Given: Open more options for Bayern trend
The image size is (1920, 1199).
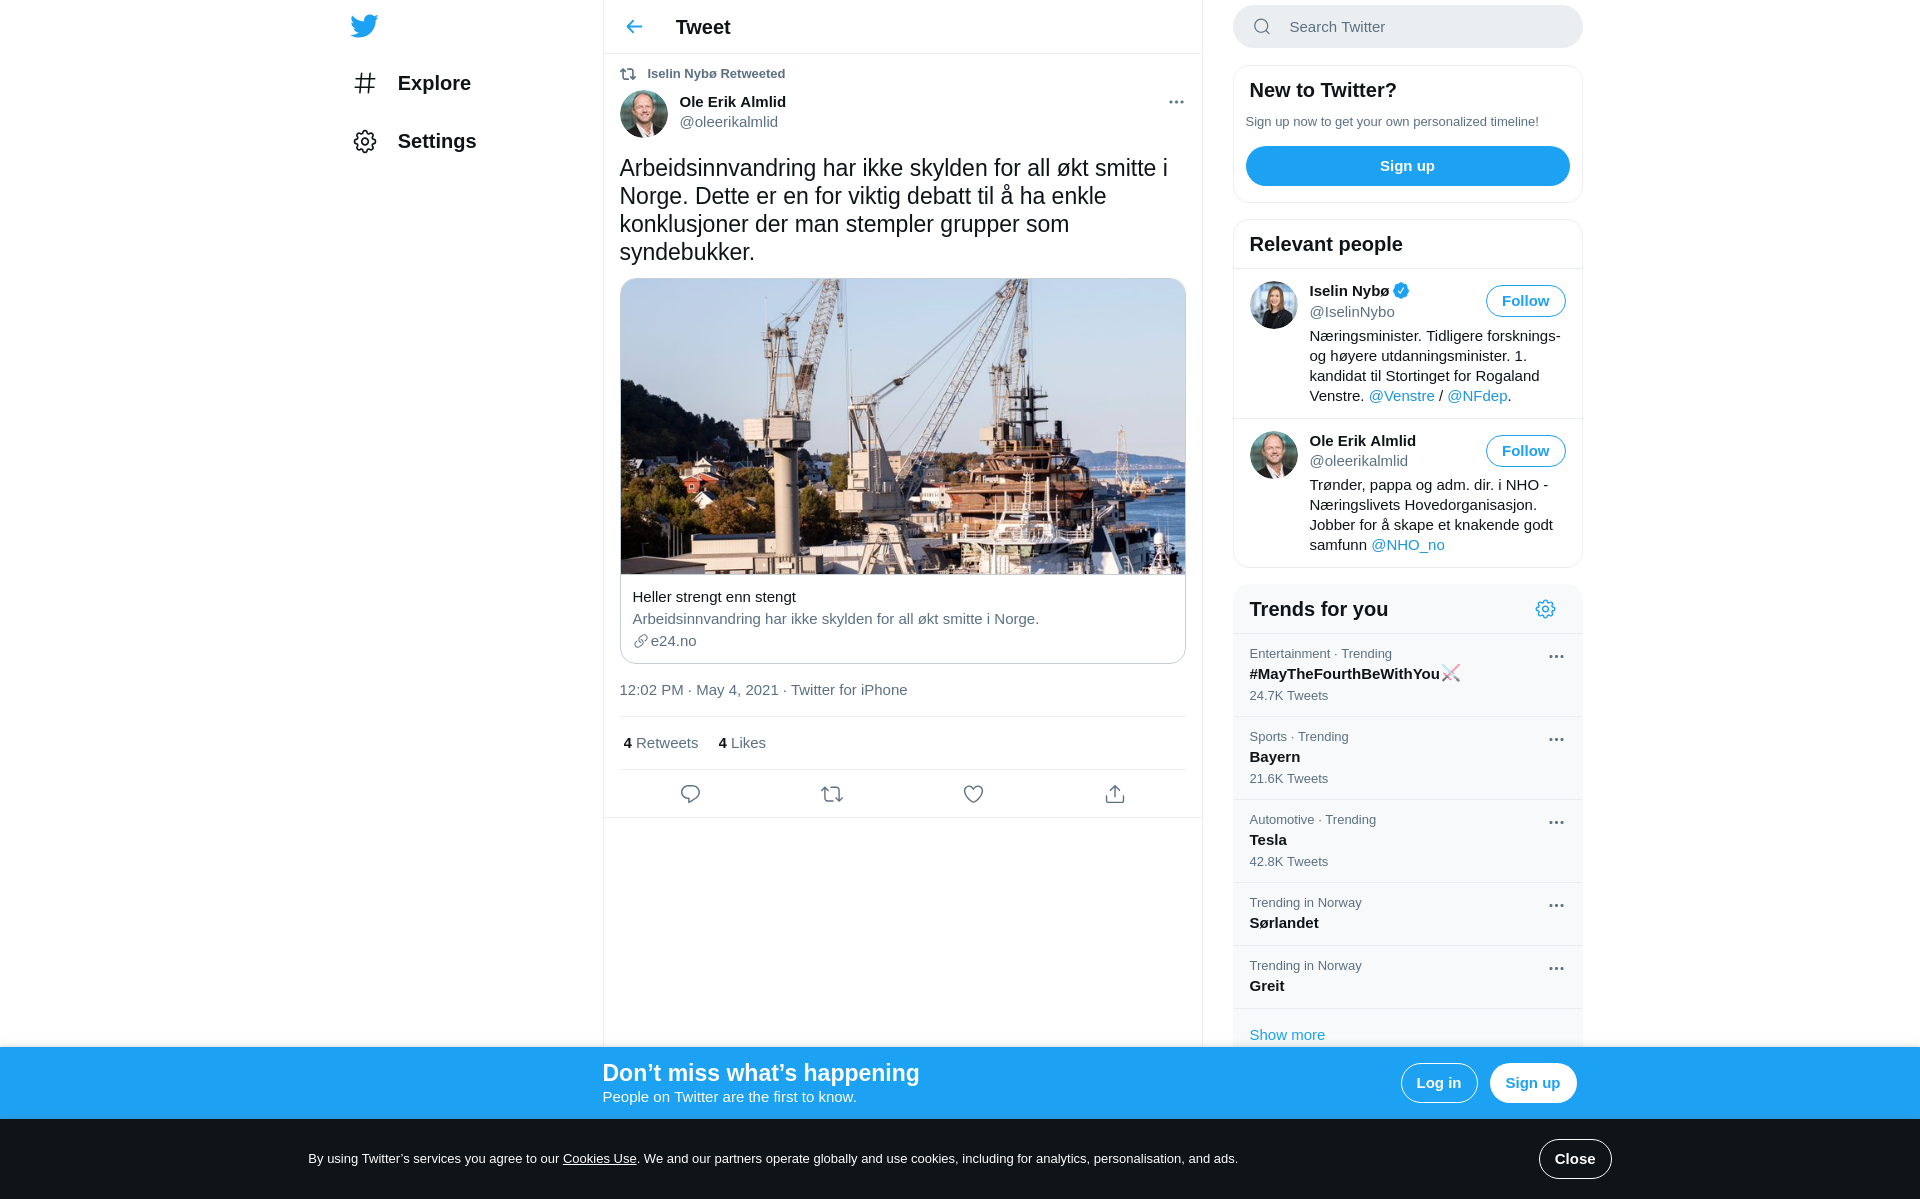Looking at the screenshot, I should pyautogui.click(x=1556, y=740).
